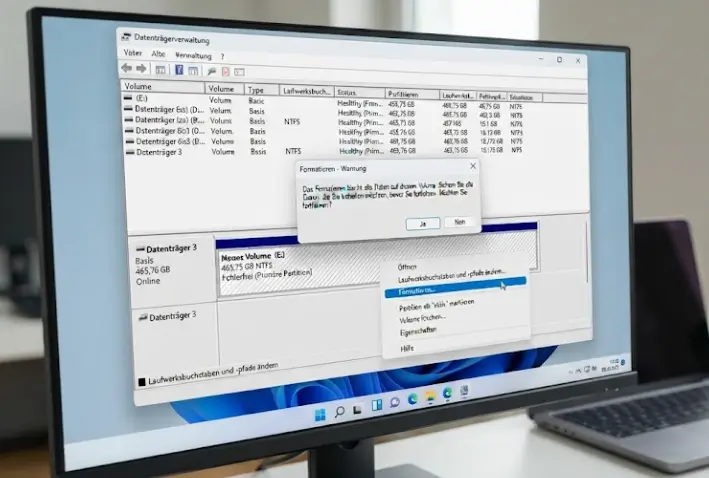Screen dimensions: 709x478
Task: Open the File Explorer icon on the taskbar
Action: [430, 397]
